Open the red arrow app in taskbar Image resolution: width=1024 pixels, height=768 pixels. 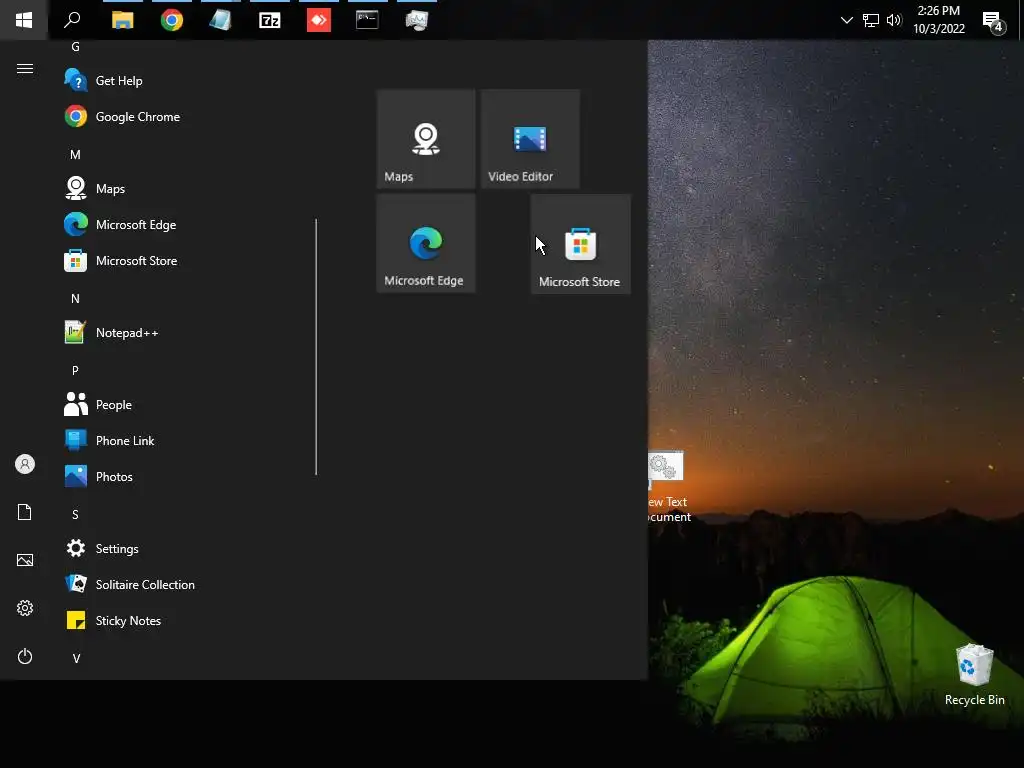319,20
